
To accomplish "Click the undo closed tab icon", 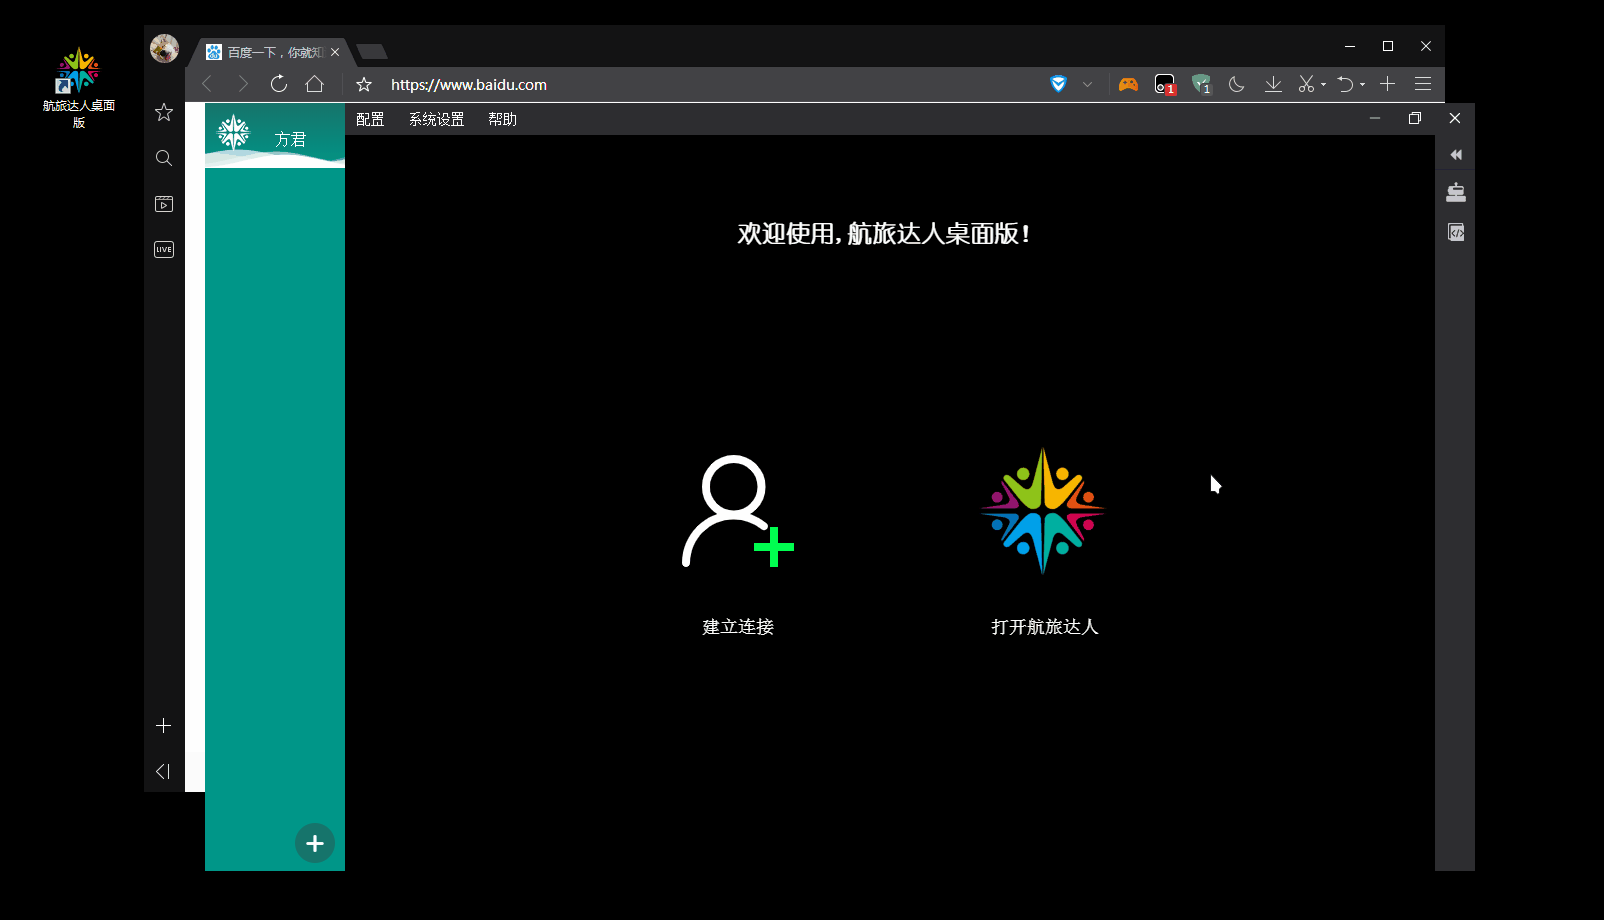I will pos(1346,84).
